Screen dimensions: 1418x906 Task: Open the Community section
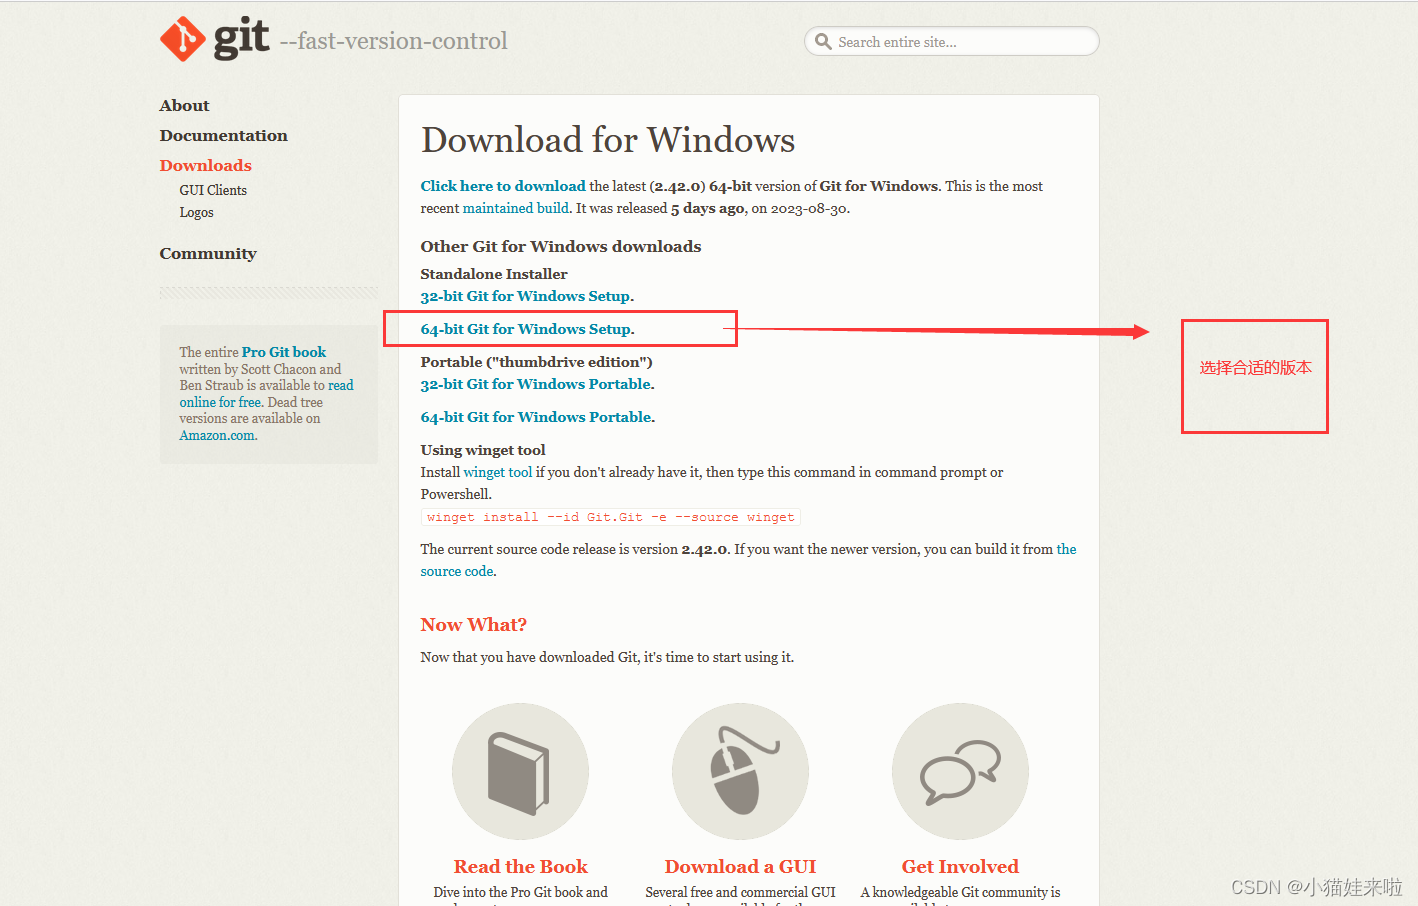(x=208, y=253)
